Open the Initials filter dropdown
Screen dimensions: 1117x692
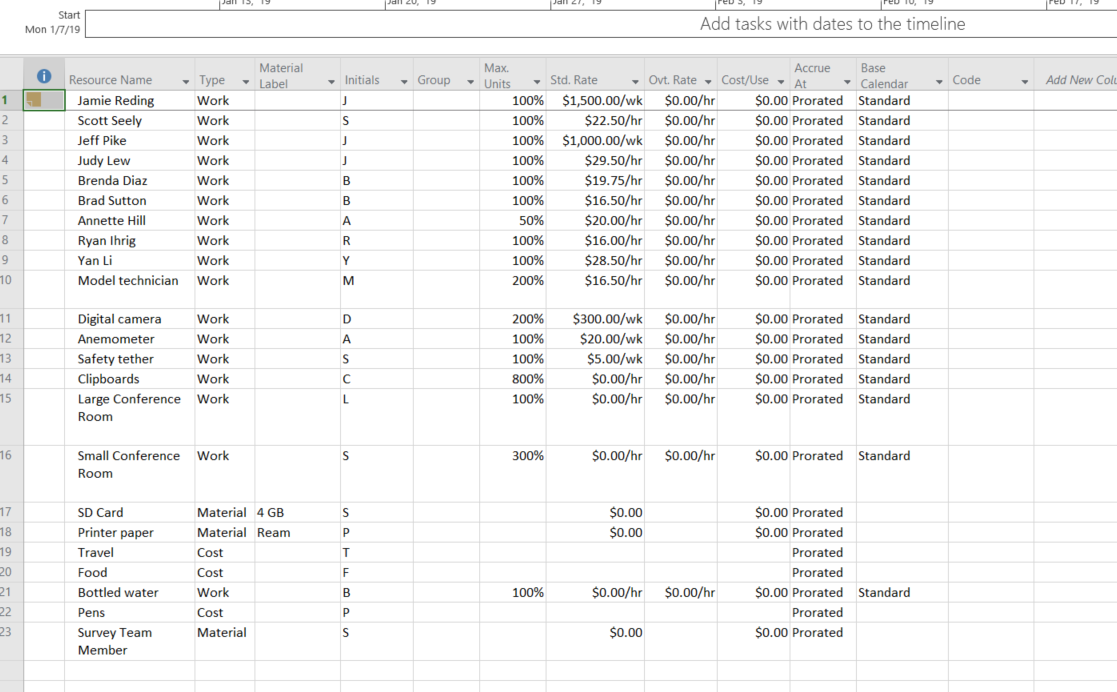click(x=405, y=79)
